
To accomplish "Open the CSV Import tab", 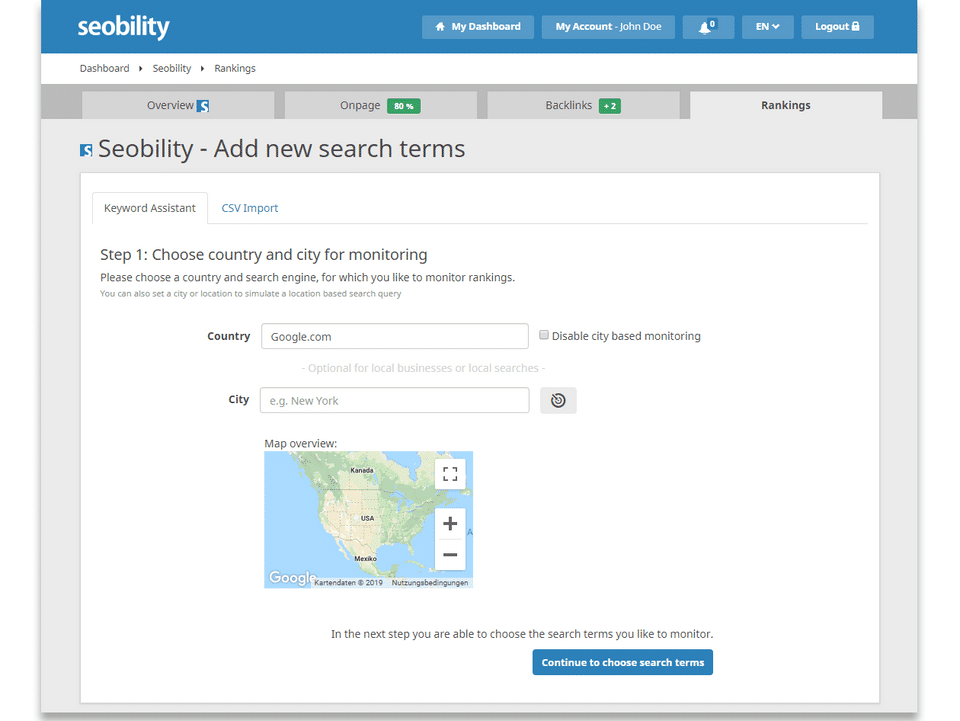I will [250, 208].
